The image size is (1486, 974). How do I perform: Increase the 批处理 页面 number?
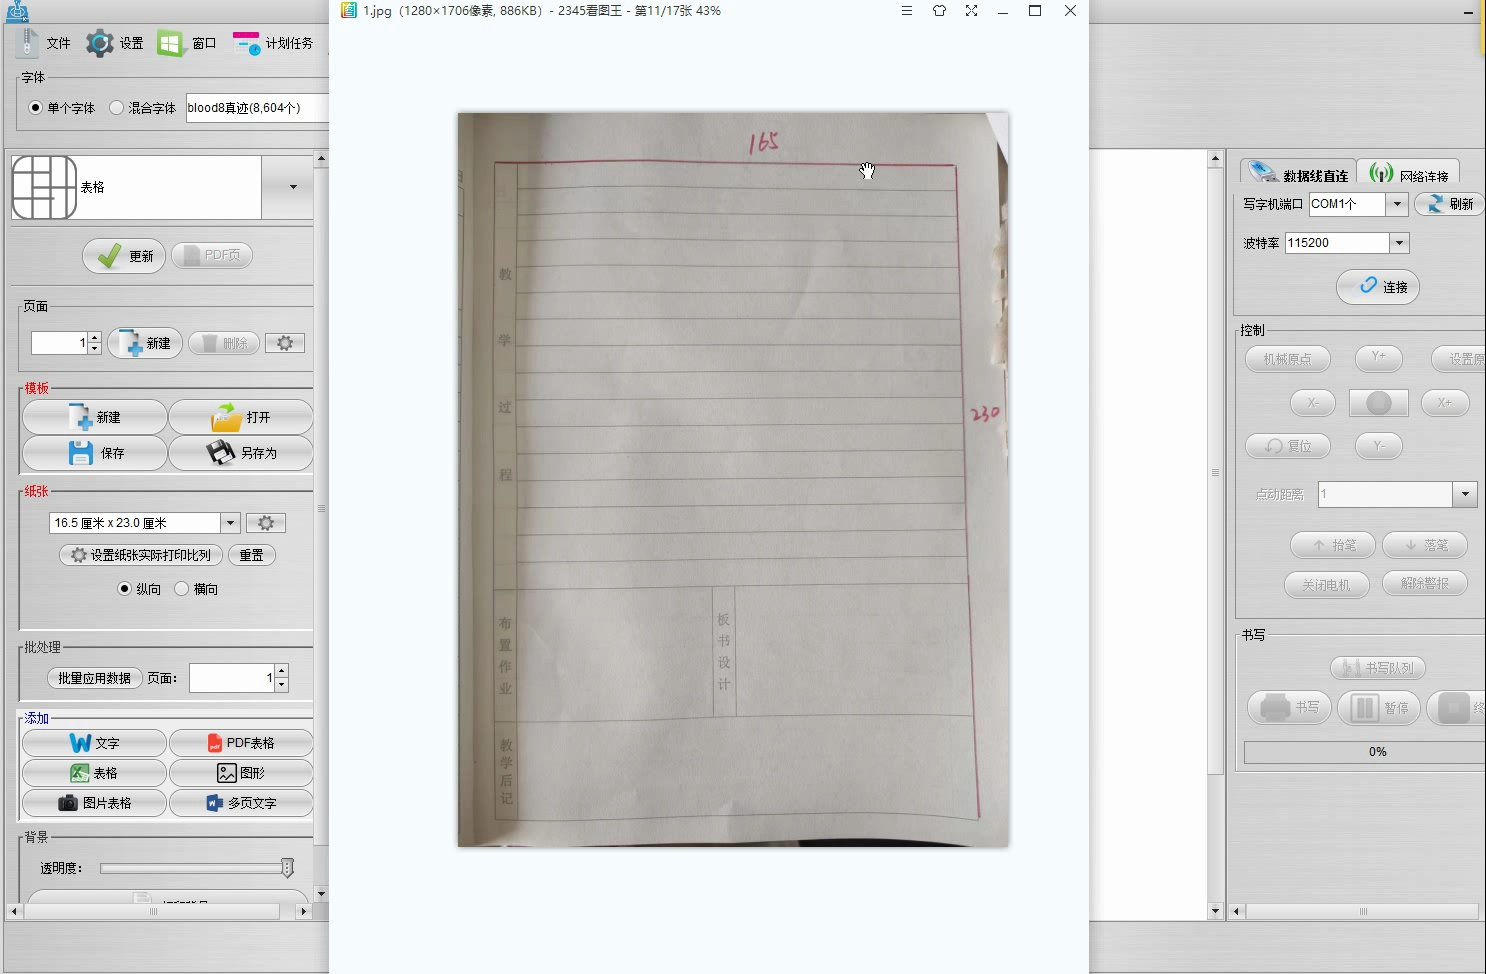point(282,671)
